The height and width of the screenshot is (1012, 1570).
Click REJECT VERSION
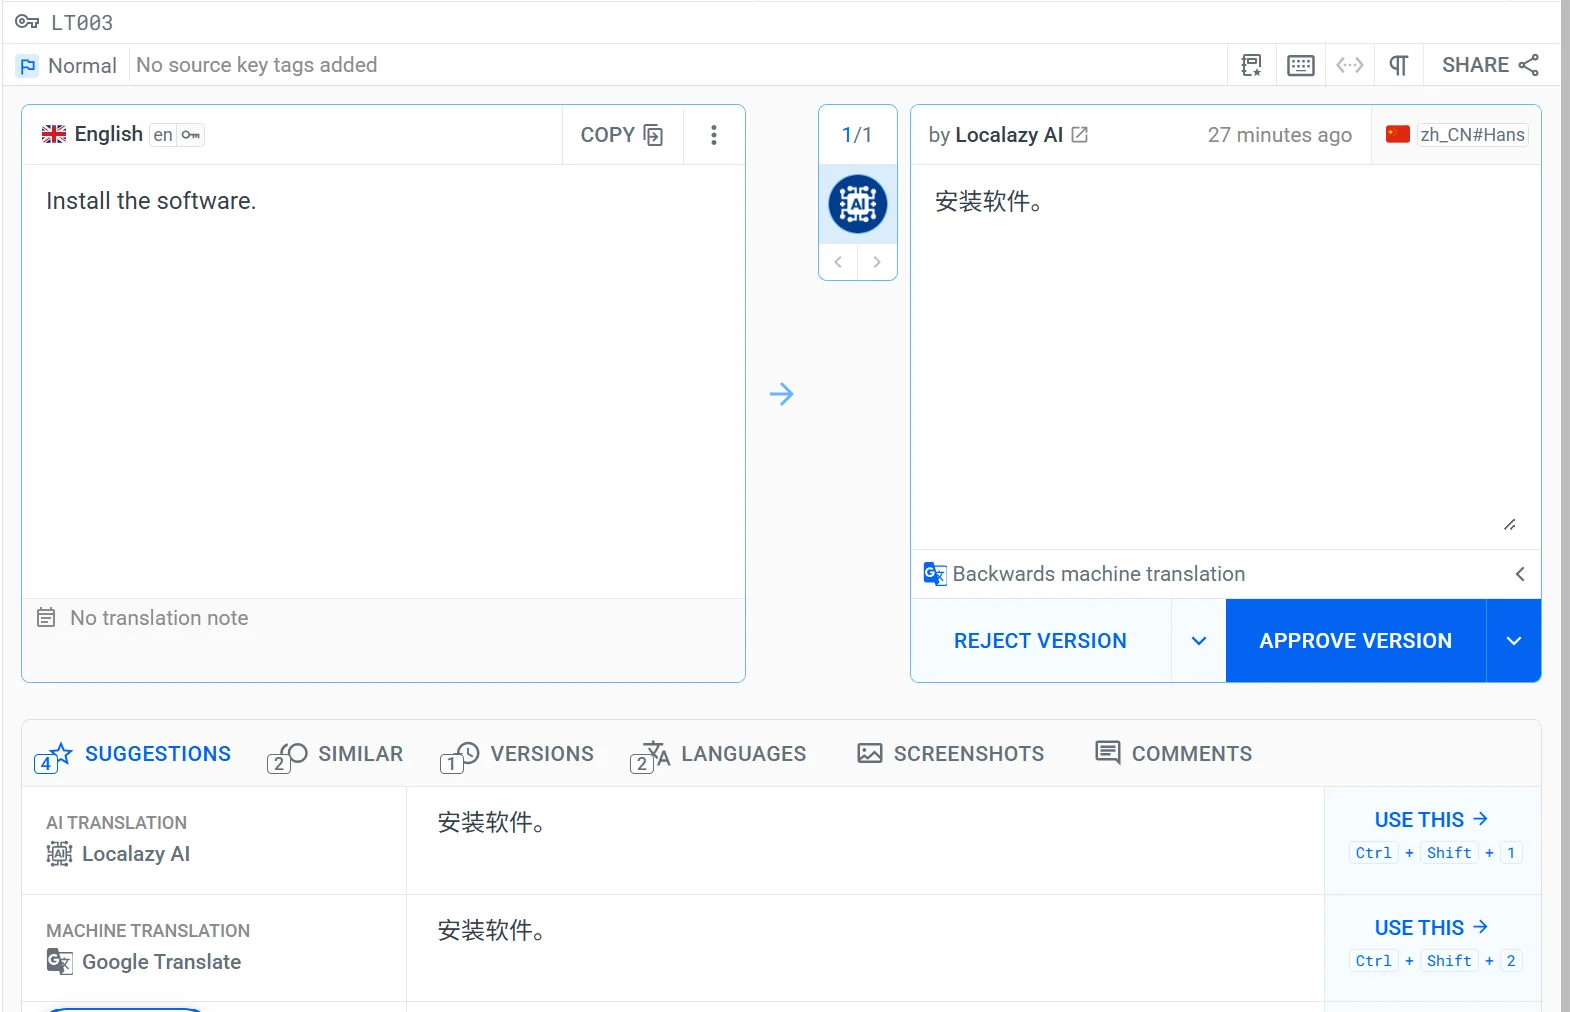[1040, 641]
